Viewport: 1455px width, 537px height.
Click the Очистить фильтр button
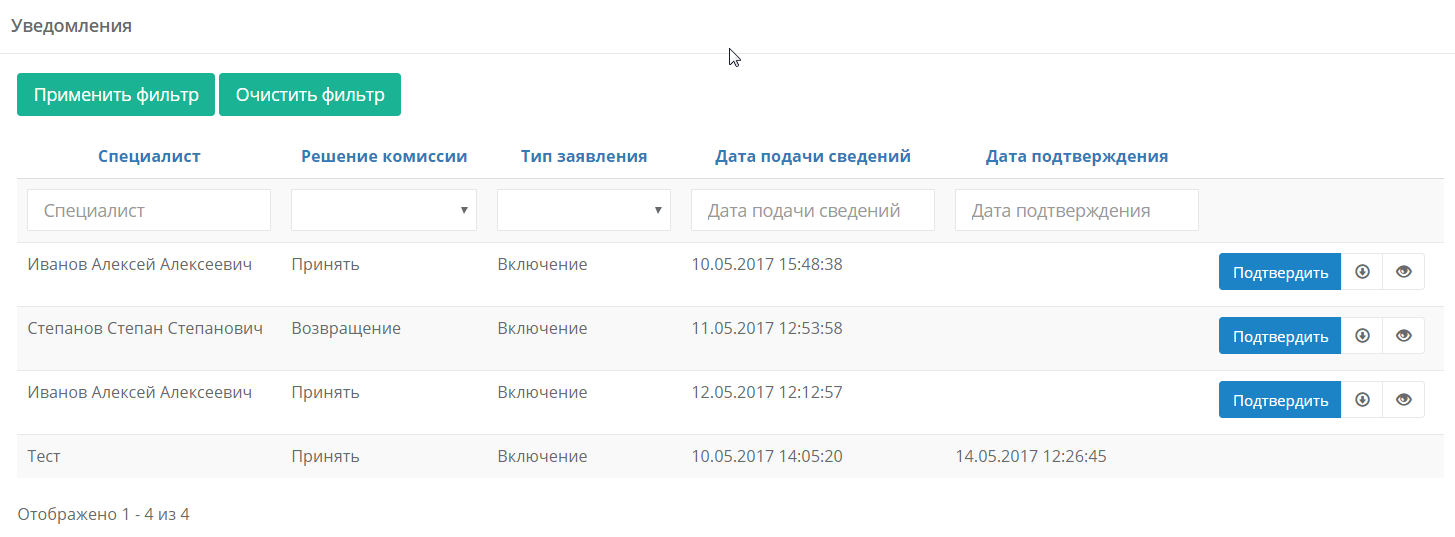pyautogui.click(x=310, y=95)
